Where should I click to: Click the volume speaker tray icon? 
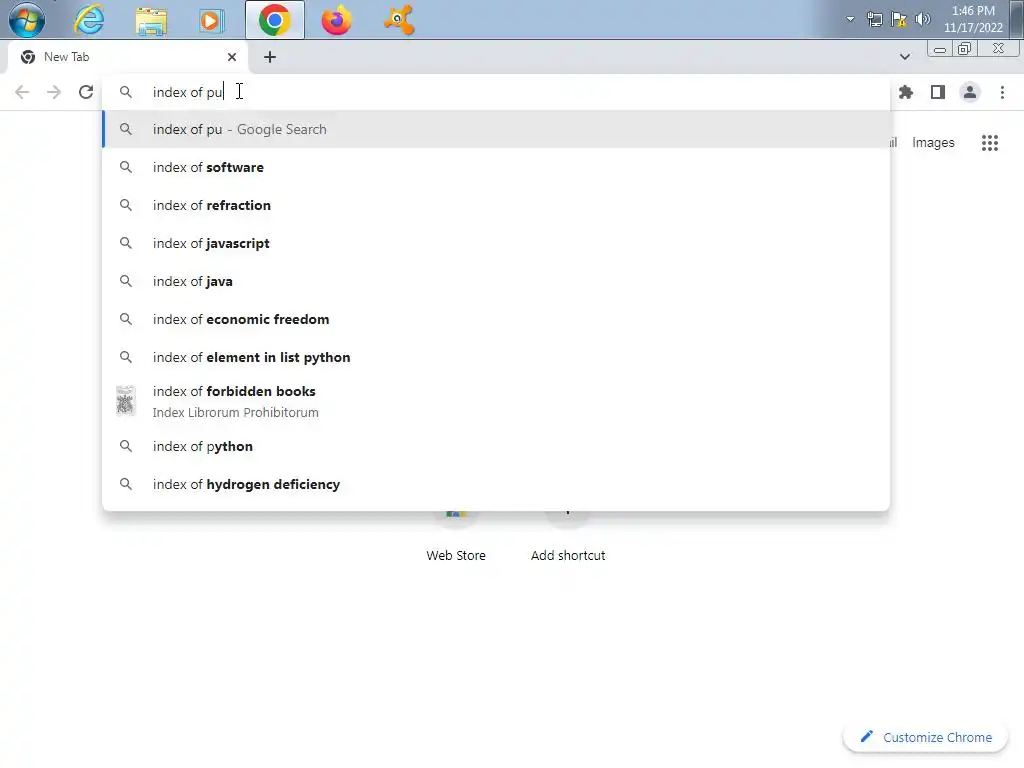coord(922,19)
